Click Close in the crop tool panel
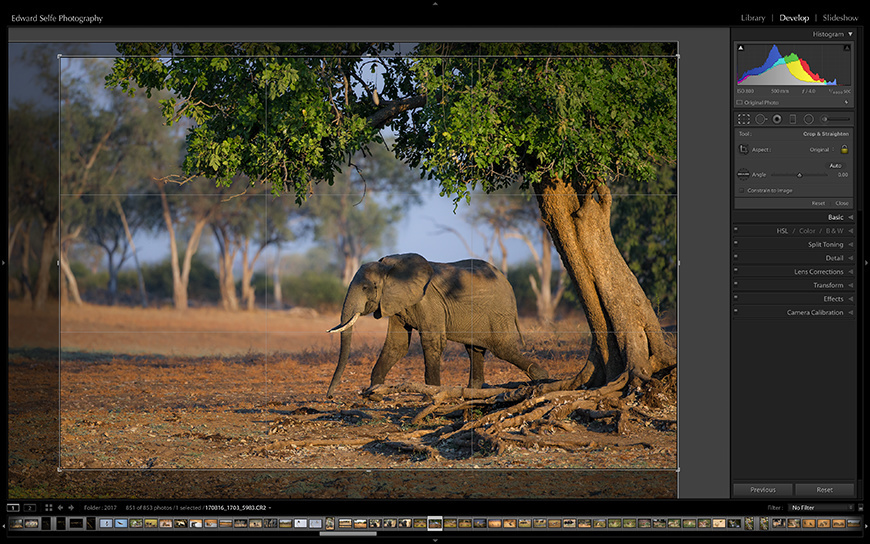 pos(842,203)
